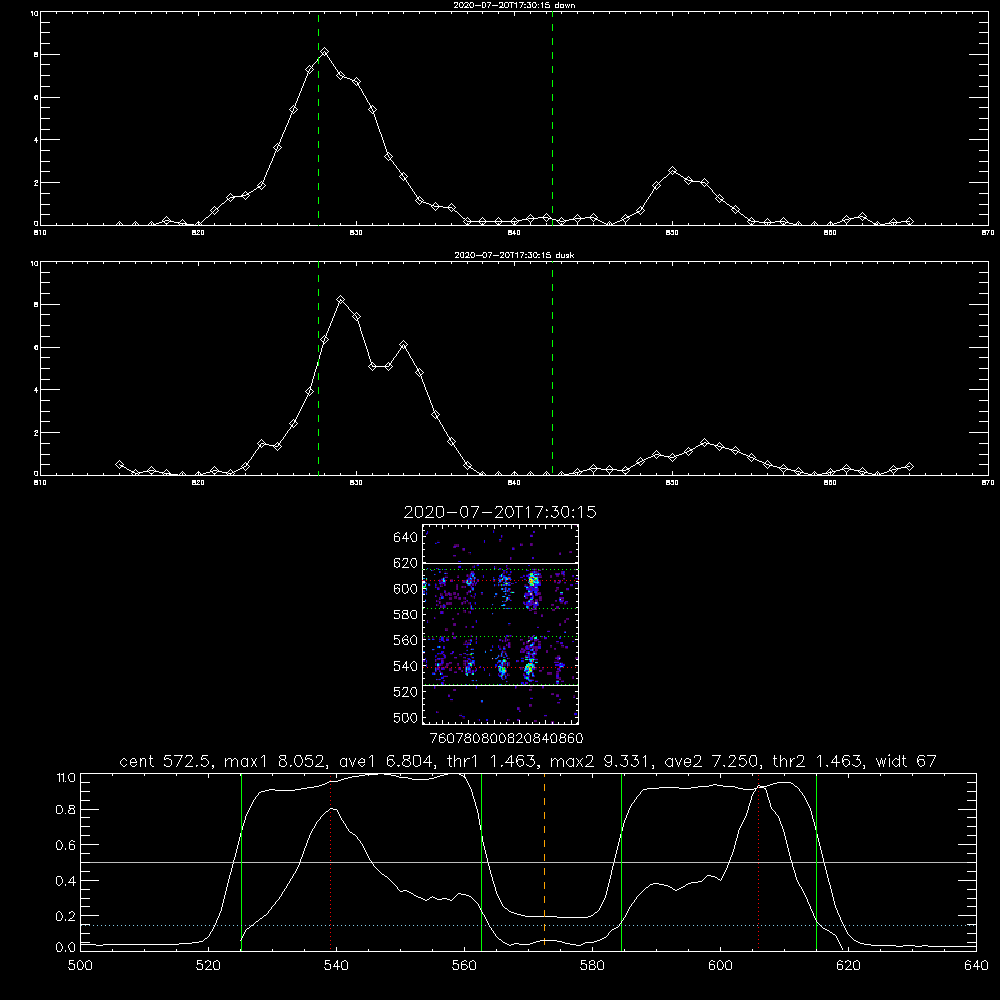Click the 'widt 67' value

906,761
